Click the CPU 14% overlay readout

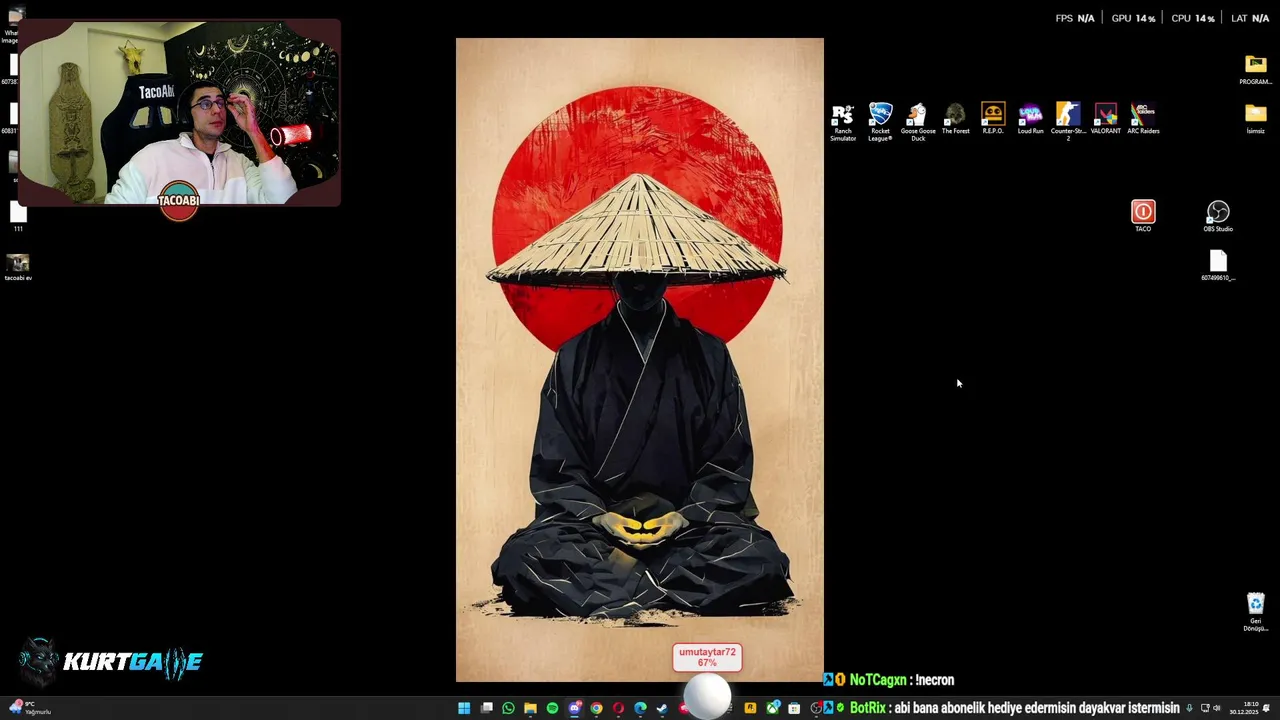click(x=1193, y=18)
